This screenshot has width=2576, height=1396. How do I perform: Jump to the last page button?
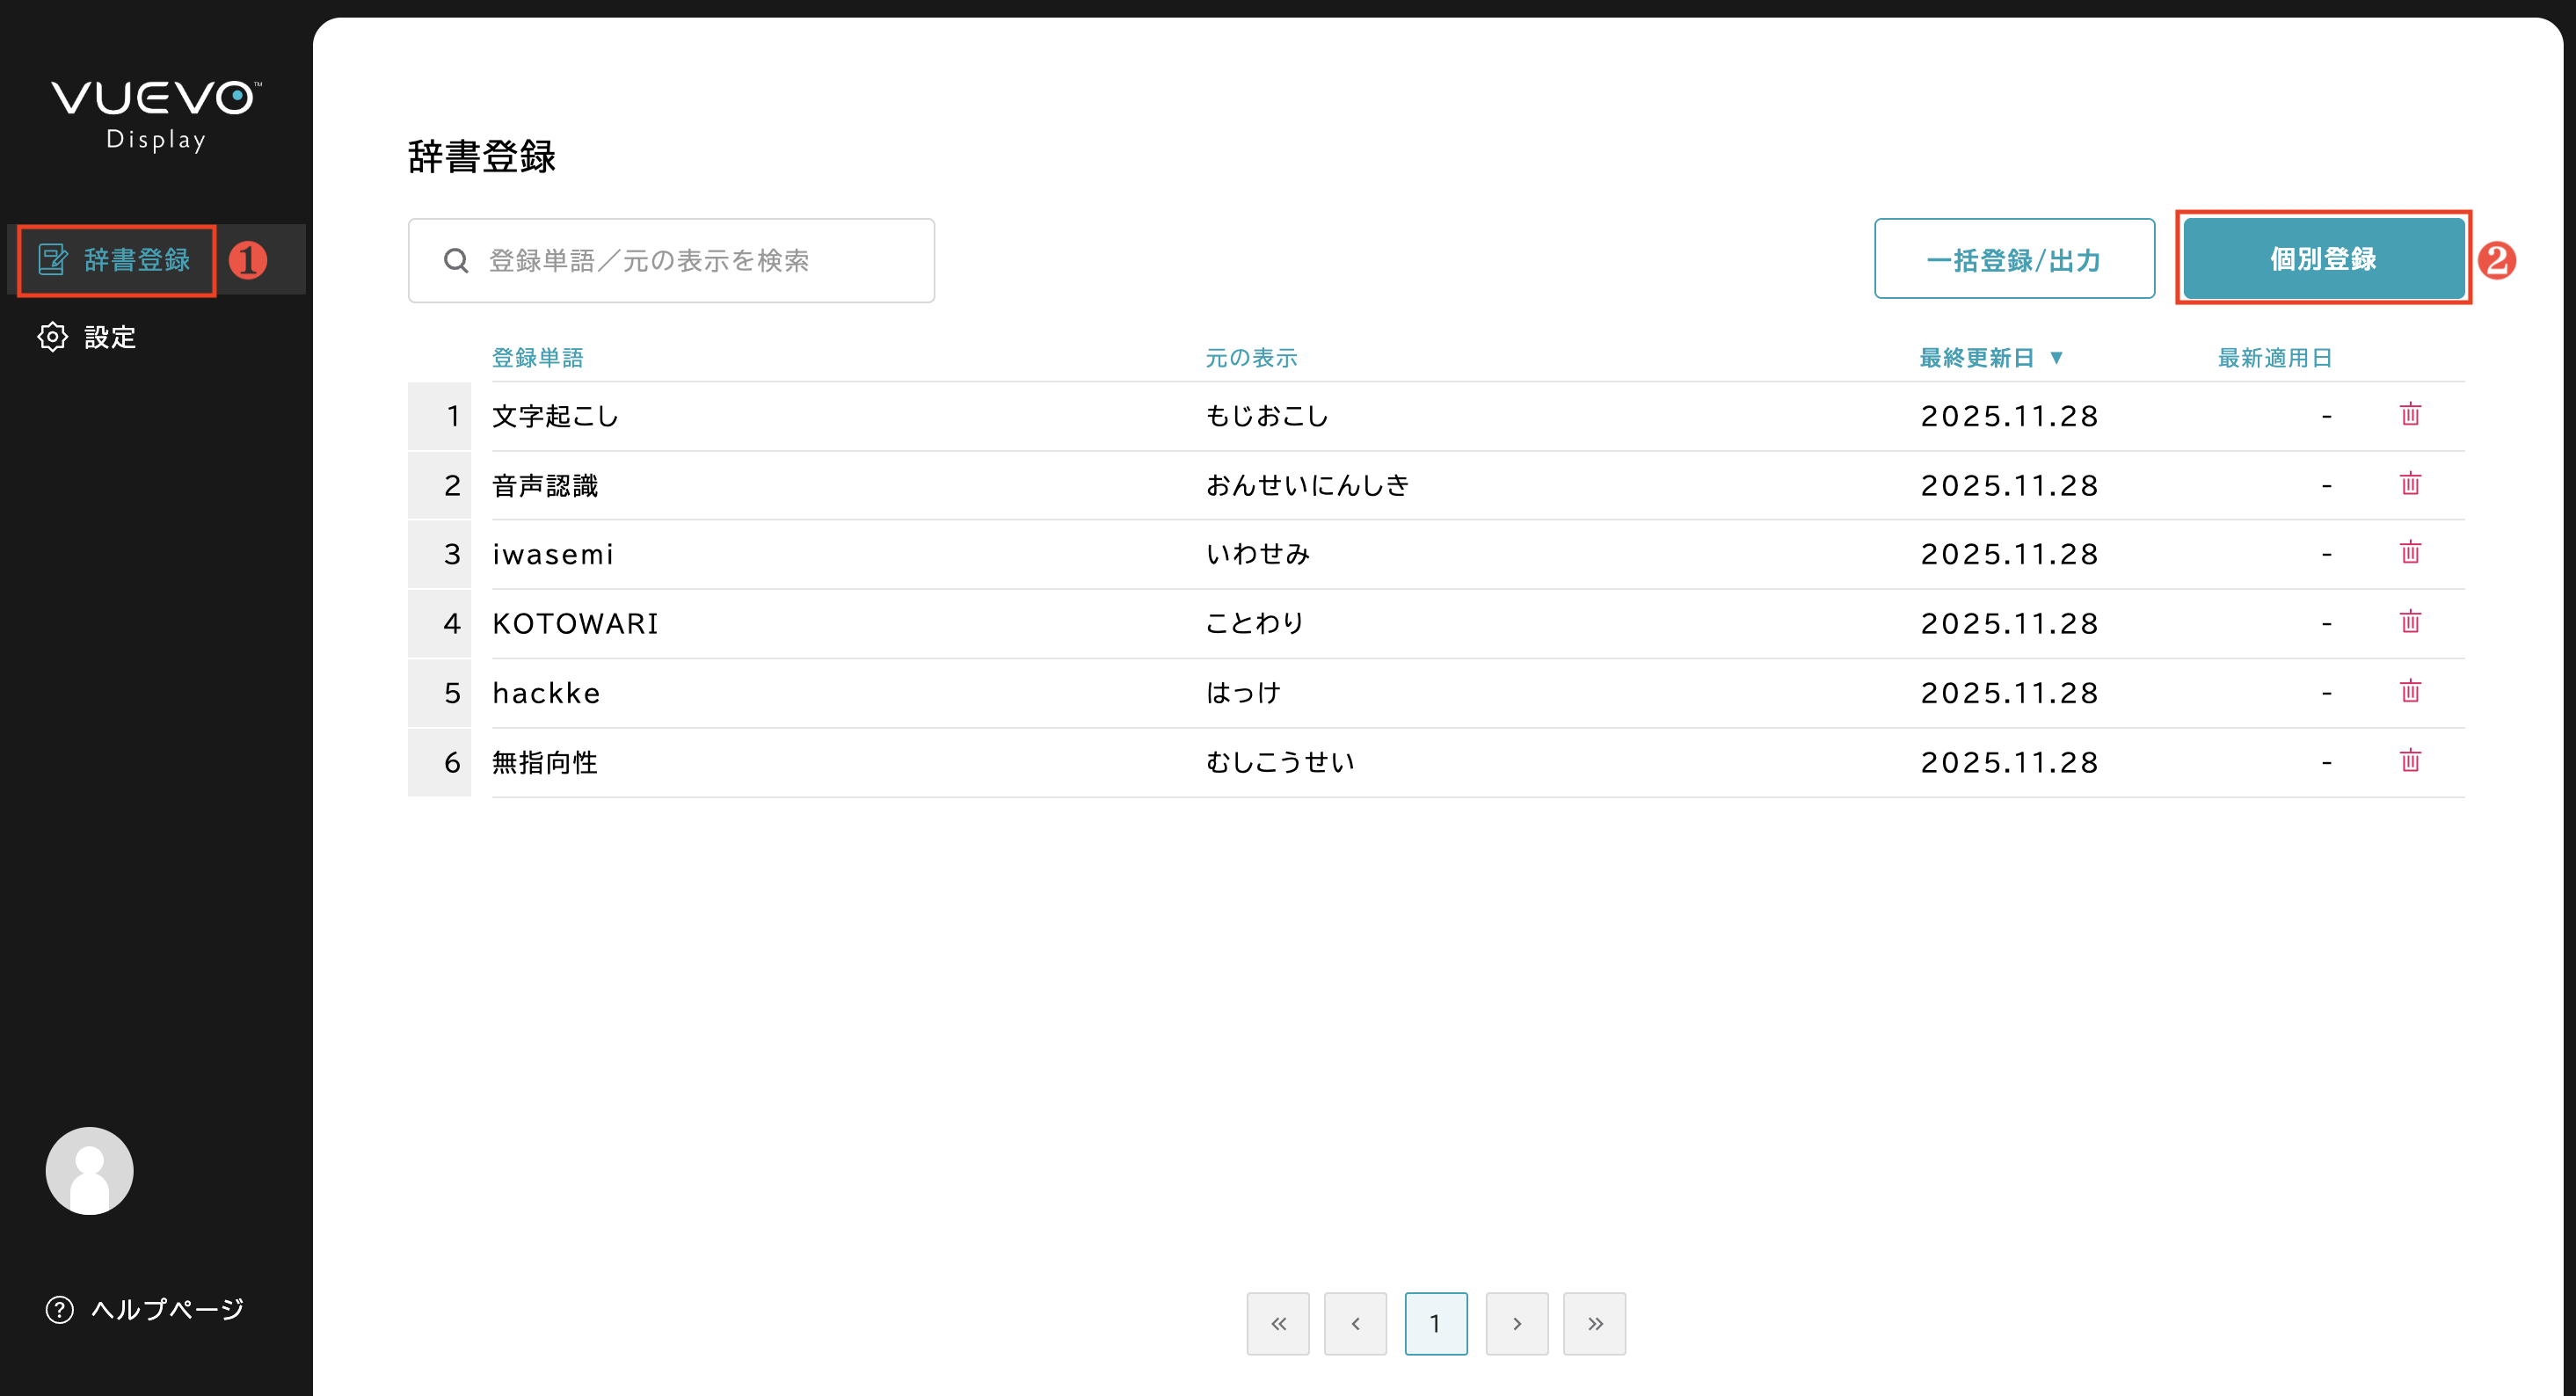pos(1594,1323)
